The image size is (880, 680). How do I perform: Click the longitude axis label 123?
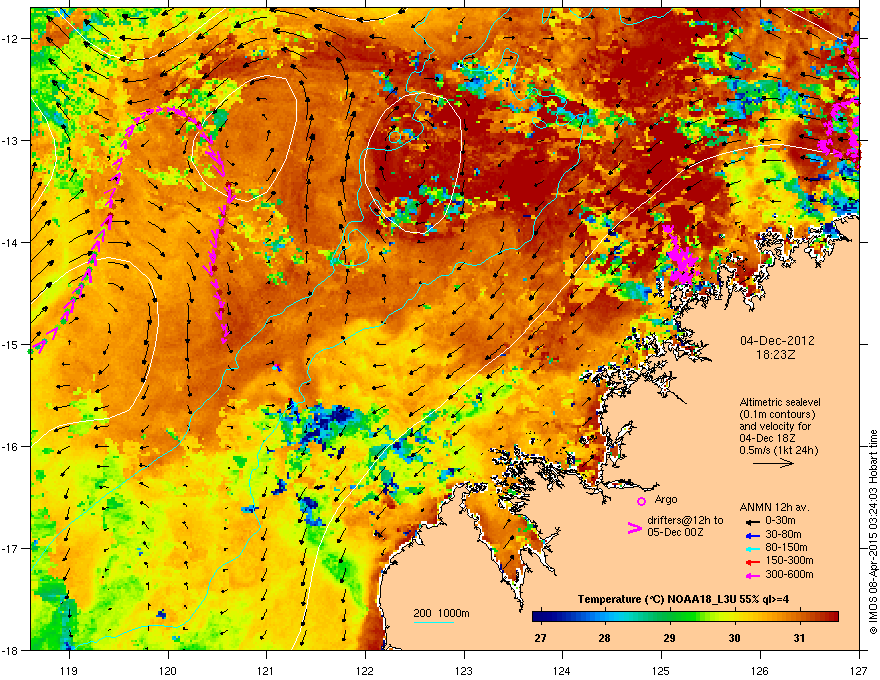(x=464, y=670)
